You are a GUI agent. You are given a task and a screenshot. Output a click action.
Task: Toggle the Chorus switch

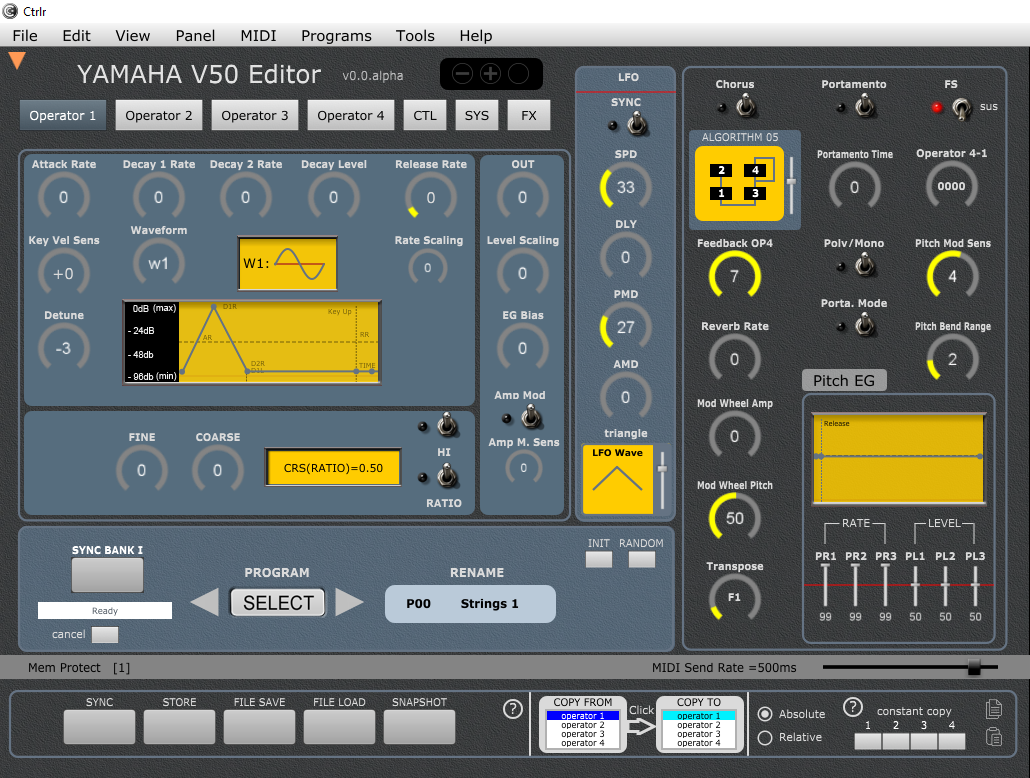[744, 106]
